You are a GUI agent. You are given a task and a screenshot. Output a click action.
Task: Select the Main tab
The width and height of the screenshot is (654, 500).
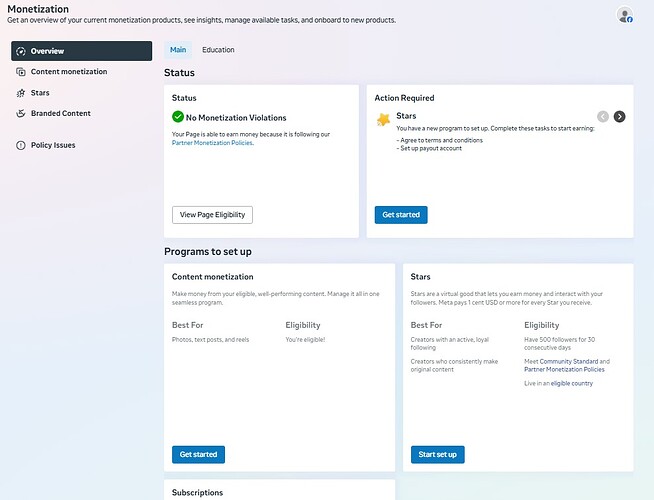pyautogui.click(x=178, y=50)
